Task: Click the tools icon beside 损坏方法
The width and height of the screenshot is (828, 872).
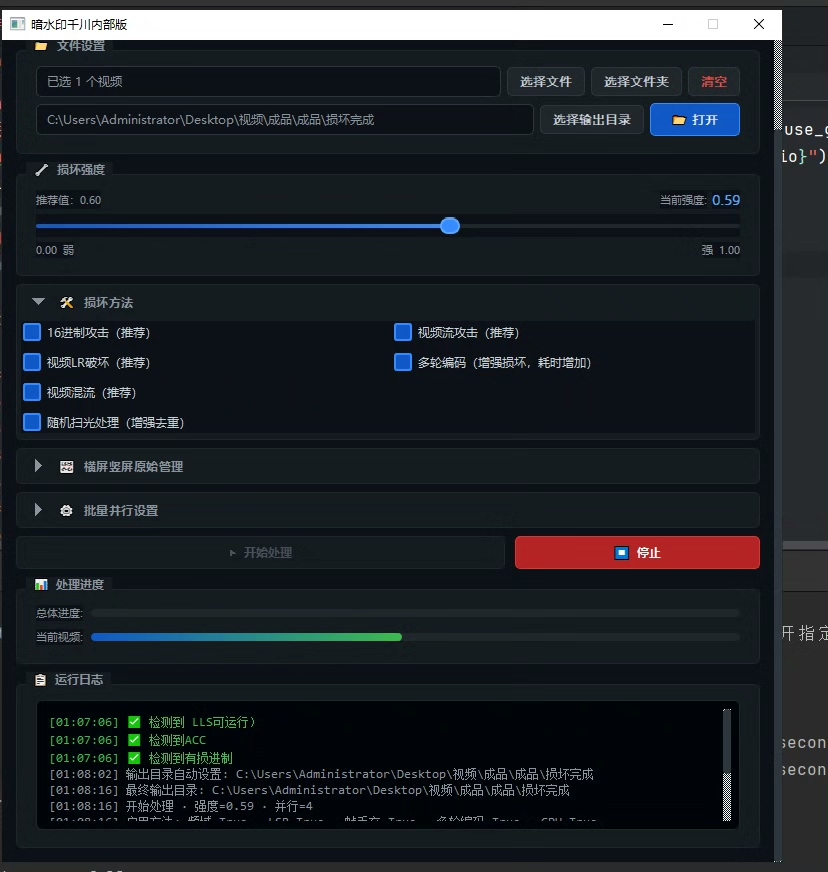Action: pyautogui.click(x=67, y=303)
